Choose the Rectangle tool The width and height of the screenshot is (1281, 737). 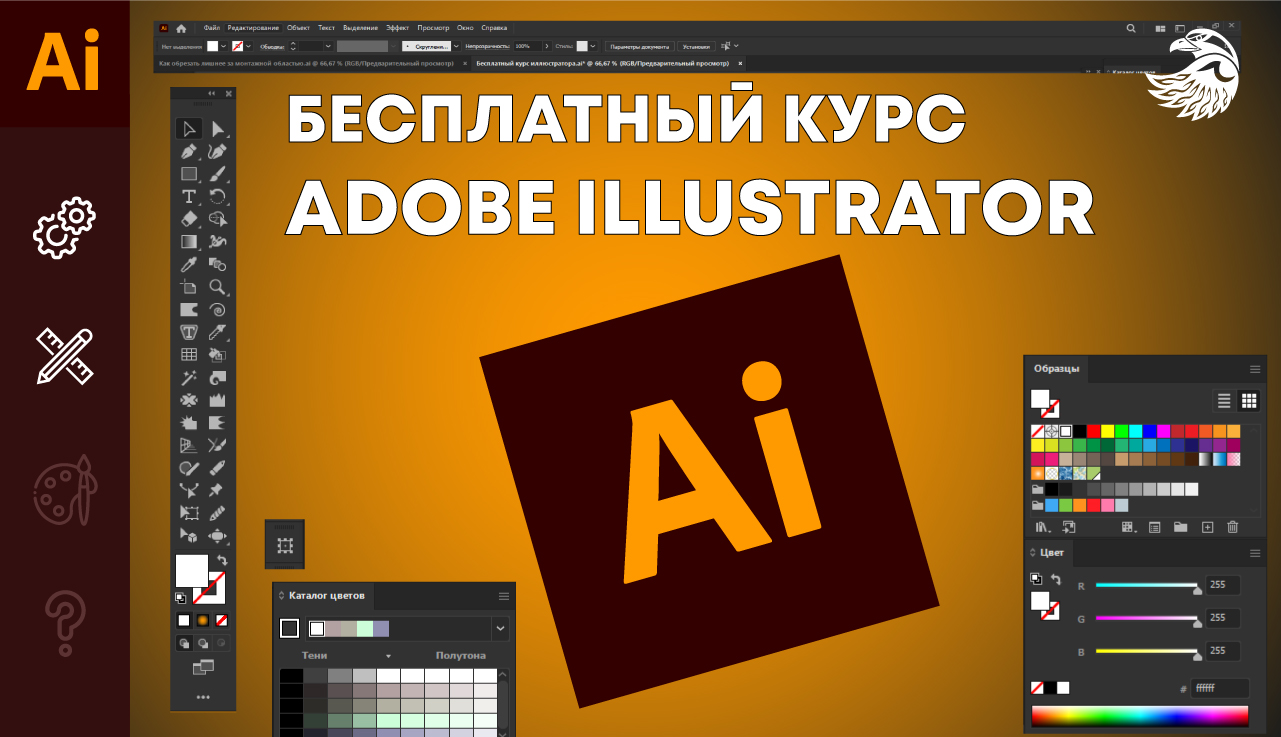188,174
